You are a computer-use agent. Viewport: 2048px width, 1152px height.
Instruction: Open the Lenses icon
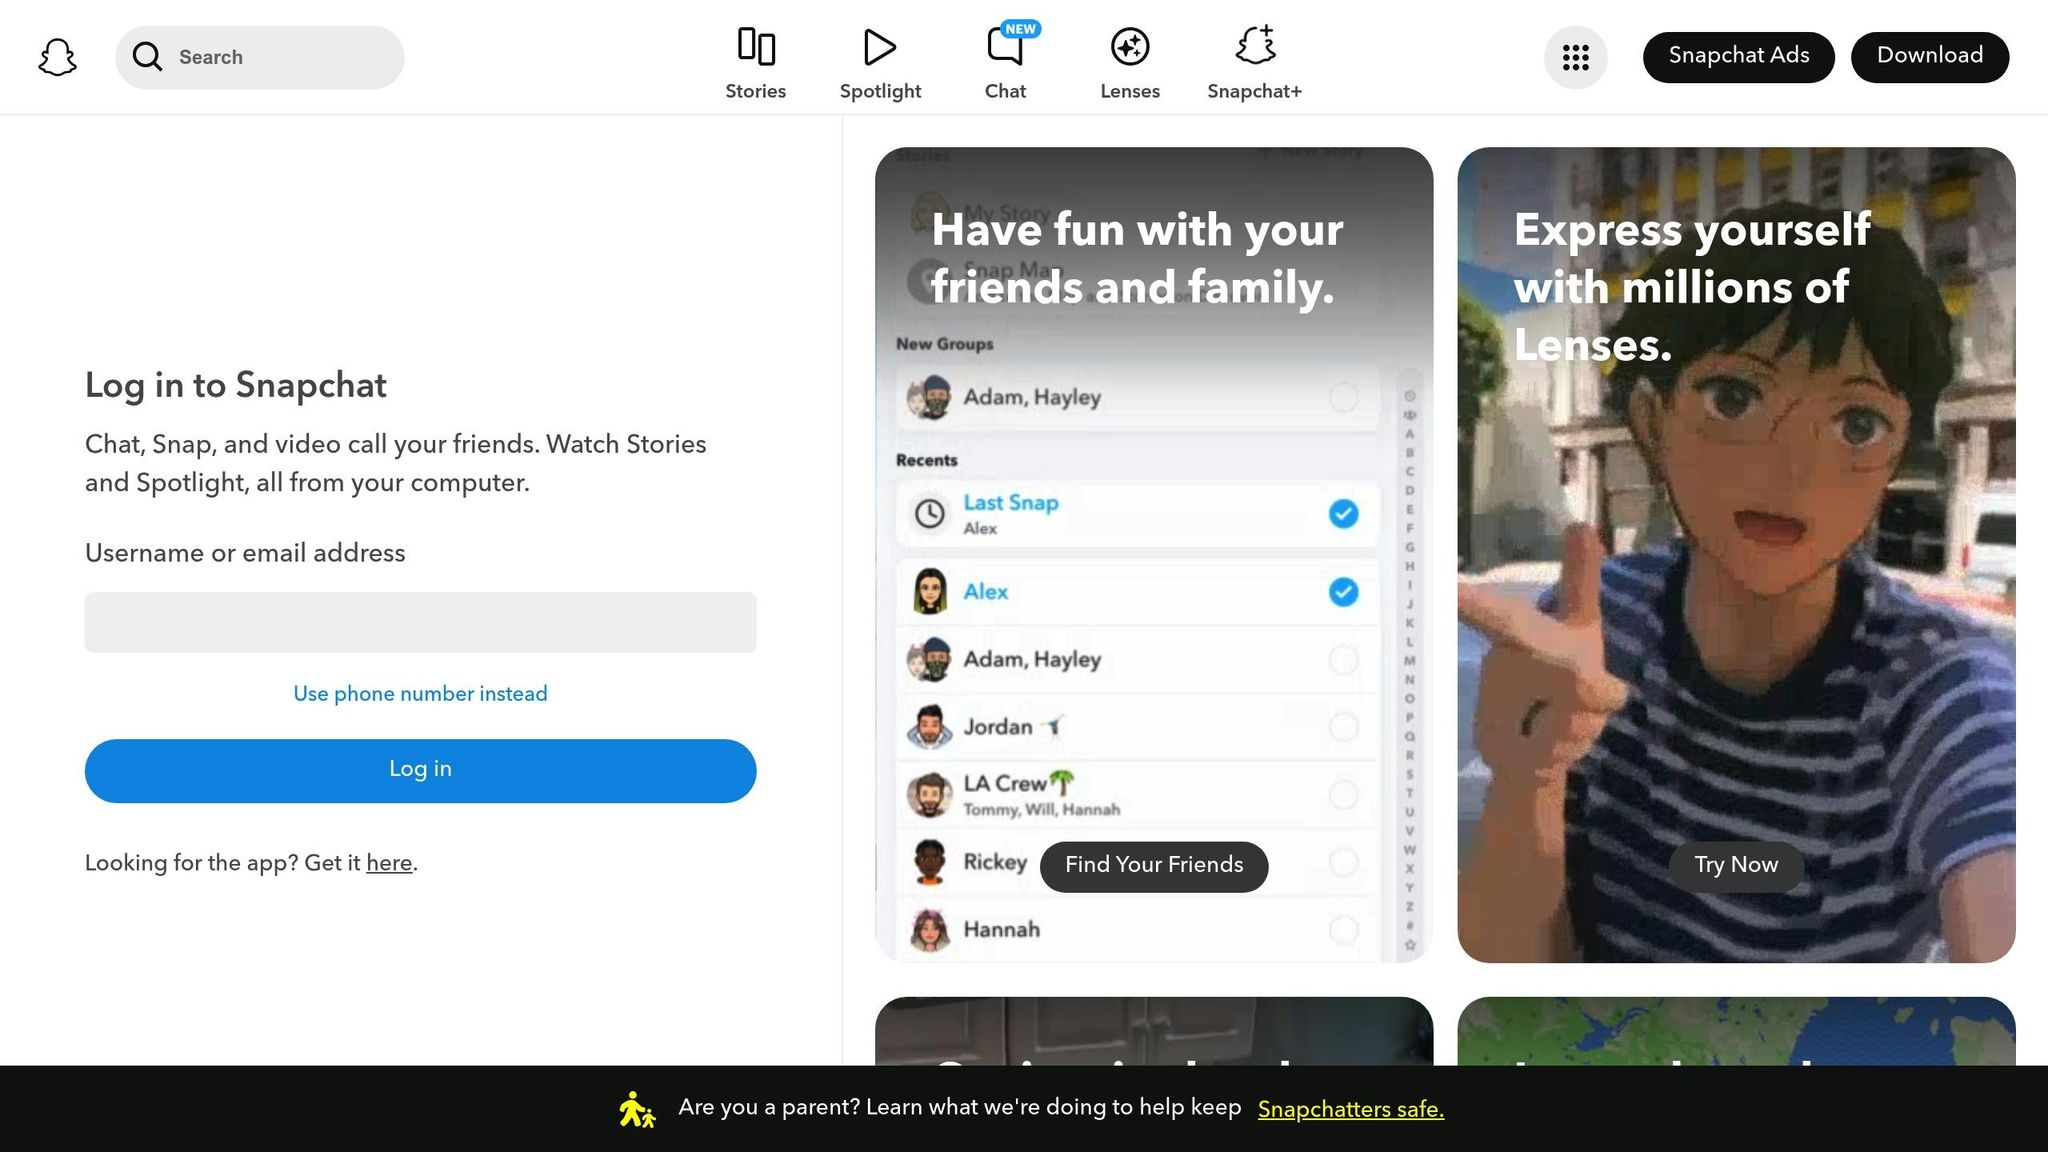[1129, 47]
